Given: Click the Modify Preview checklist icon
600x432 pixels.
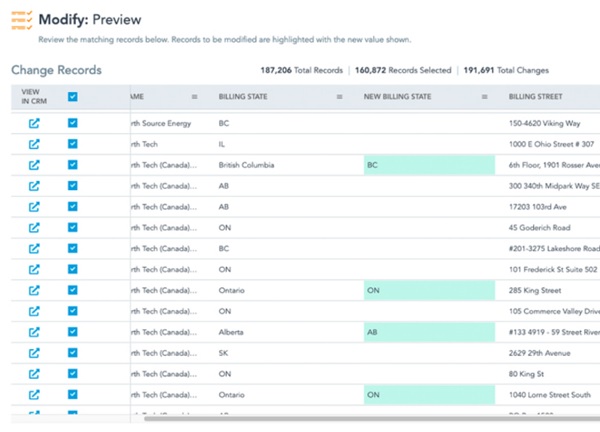Looking at the screenshot, I should click(21, 19).
